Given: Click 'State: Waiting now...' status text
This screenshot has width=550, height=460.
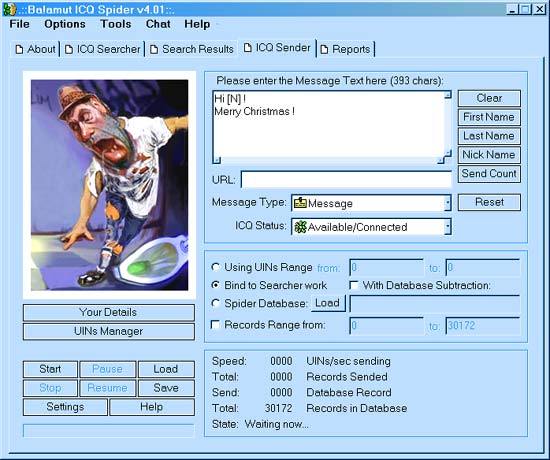Looking at the screenshot, I should click(260, 424).
